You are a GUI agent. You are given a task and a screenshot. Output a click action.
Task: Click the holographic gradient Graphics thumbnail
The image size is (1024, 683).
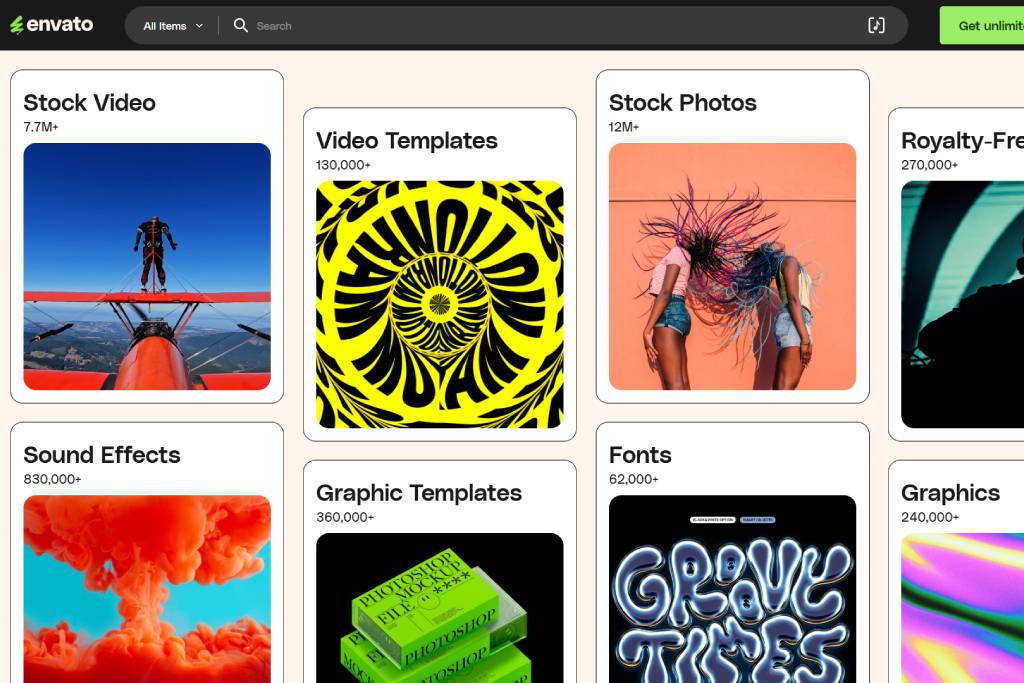pyautogui.click(x=962, y=608)
